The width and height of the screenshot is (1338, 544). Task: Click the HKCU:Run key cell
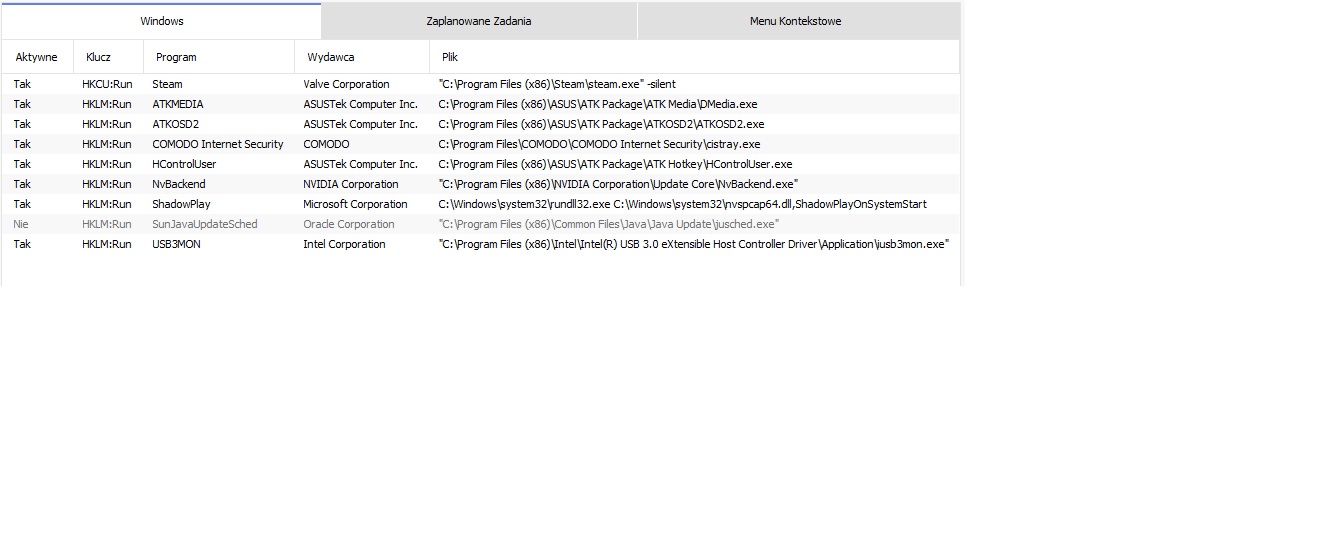pyautogui.click(x=107, y=84)
